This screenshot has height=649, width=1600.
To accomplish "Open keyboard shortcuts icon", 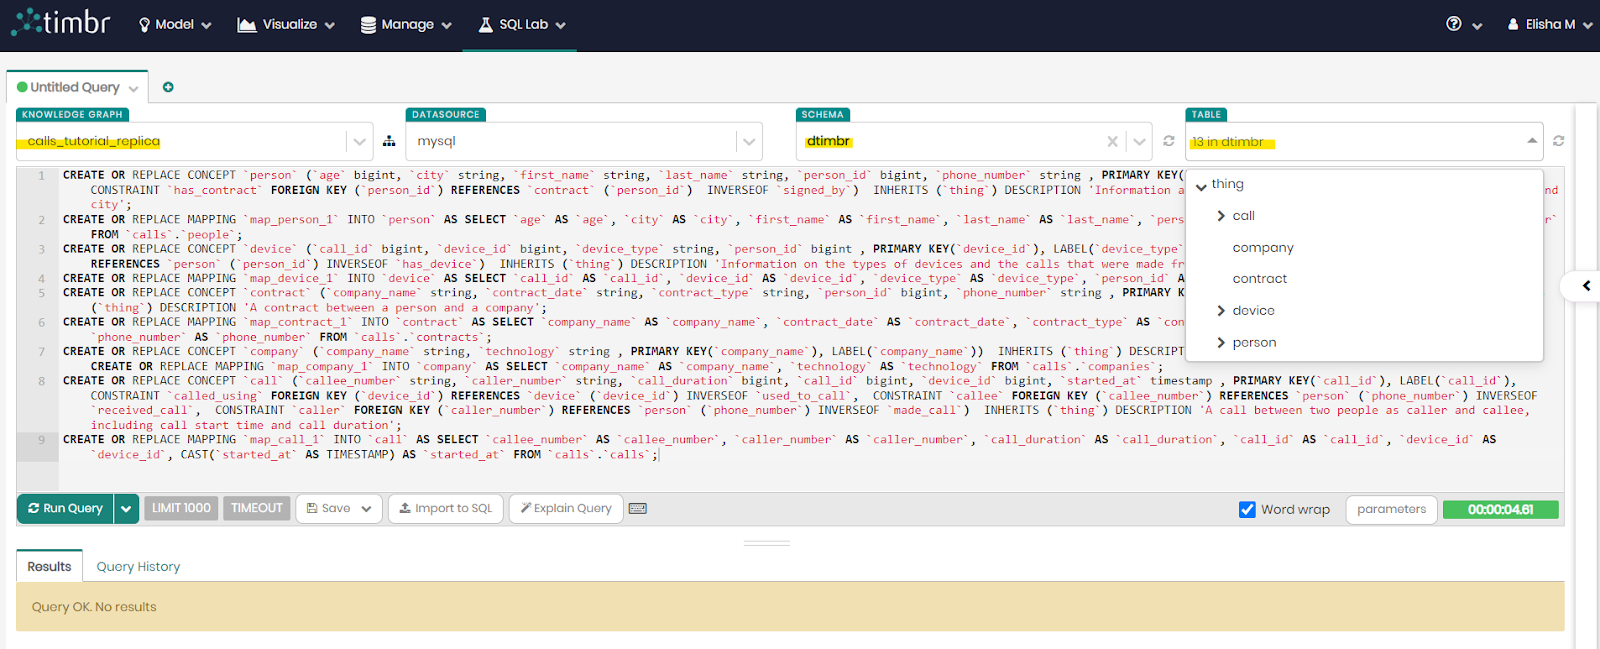I will (x=637, y=509).
